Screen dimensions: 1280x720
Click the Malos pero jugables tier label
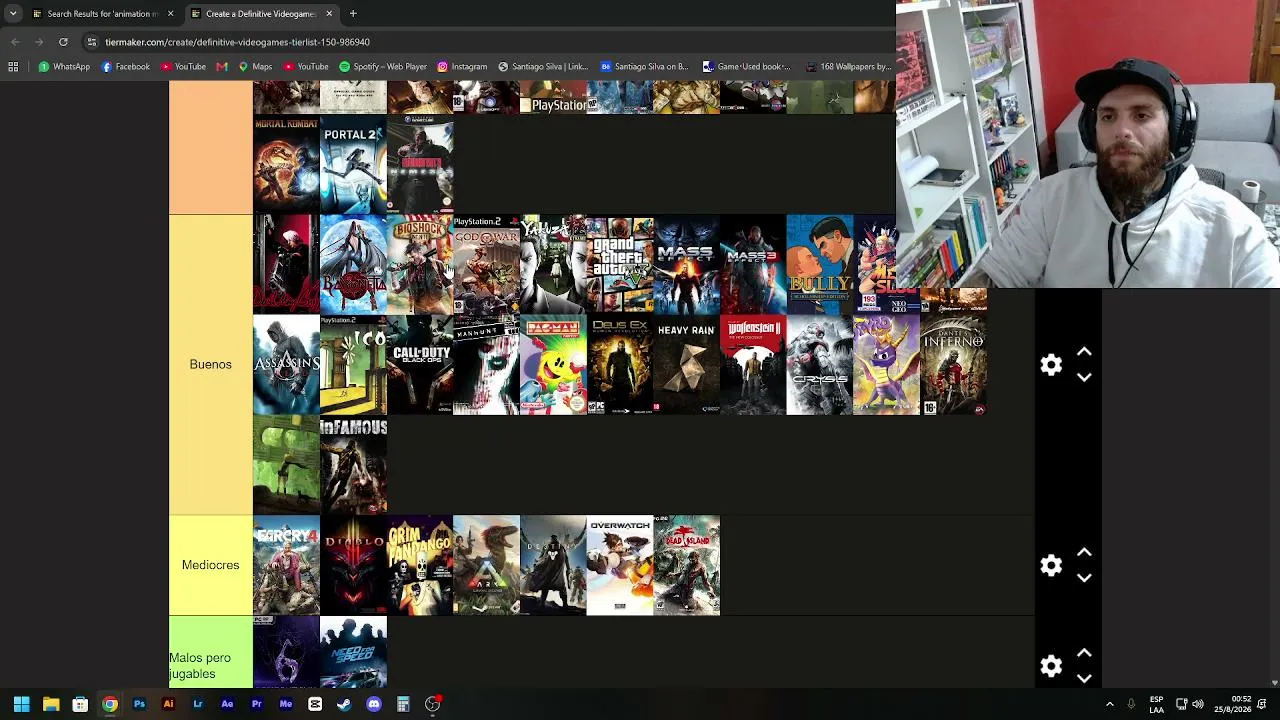[x=211, y=652]
